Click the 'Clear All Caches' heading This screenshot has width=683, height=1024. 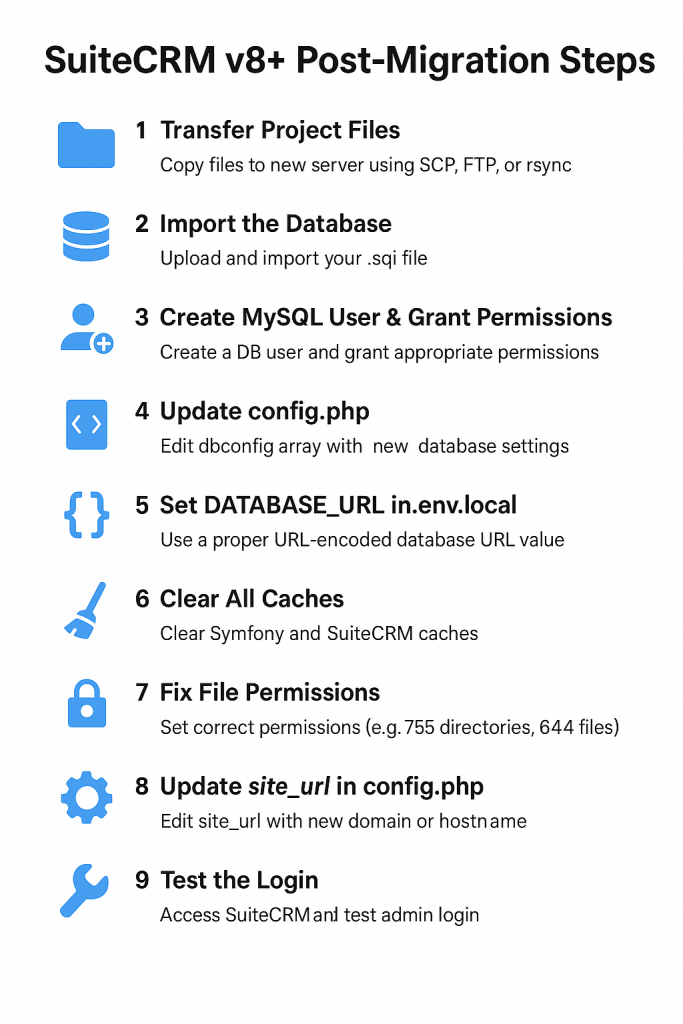pyautogui.click(x=251, y=599)
